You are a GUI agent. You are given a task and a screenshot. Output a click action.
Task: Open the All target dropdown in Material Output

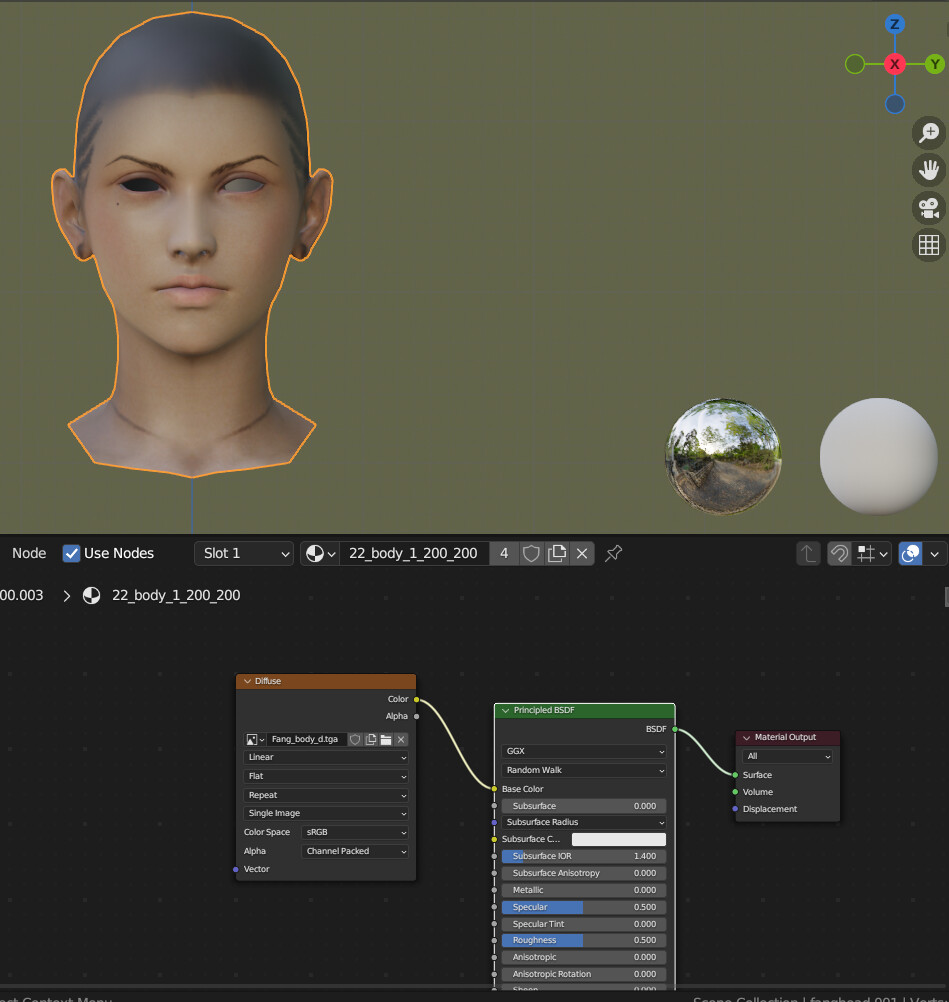pyautogui.click(x=787, y=757)
